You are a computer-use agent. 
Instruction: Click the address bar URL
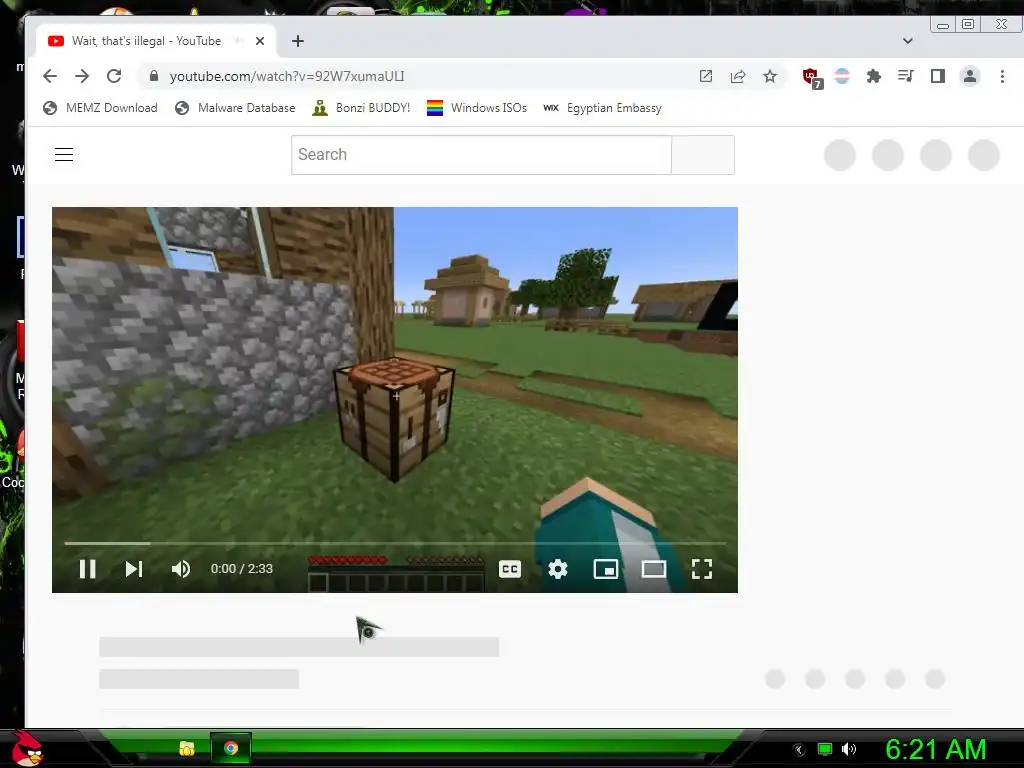[x=287, y=76]
